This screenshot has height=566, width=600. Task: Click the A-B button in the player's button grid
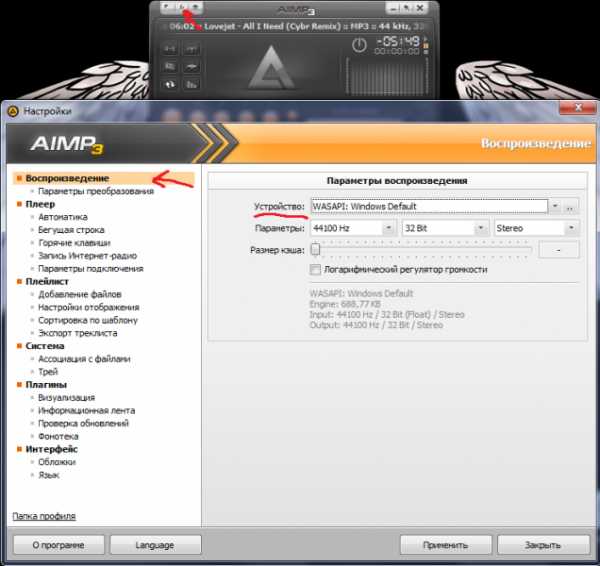pyautogui.click(x=170, y=49)
